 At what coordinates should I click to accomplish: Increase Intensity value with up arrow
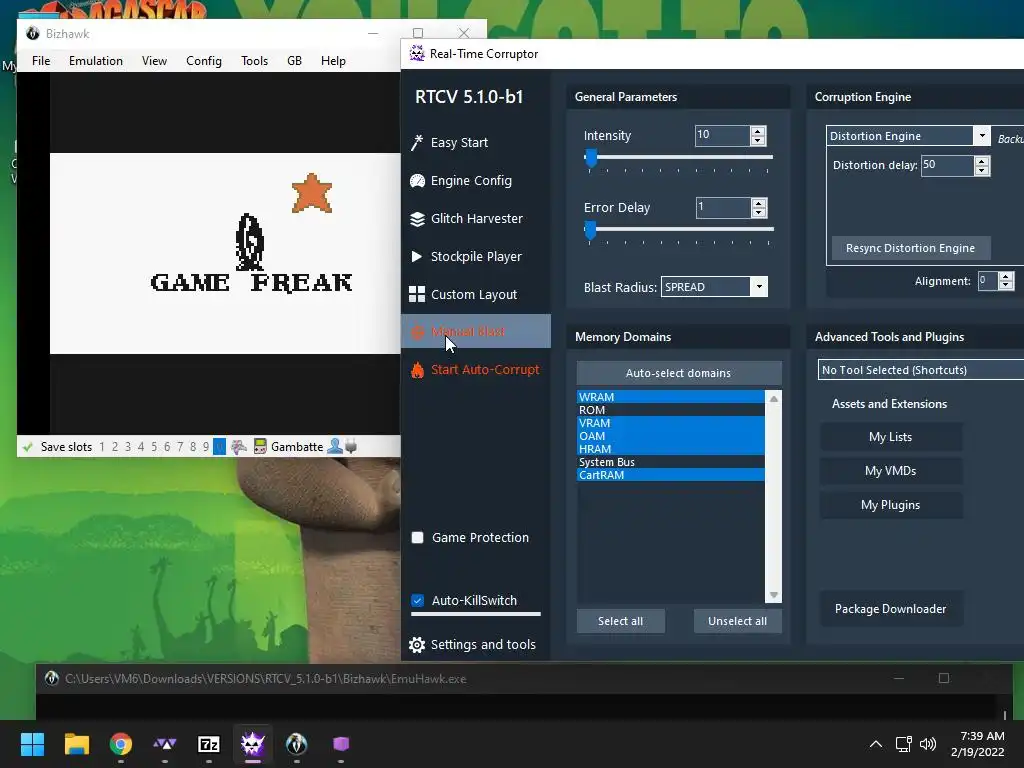pyautogui.click(x=758, y=131)
